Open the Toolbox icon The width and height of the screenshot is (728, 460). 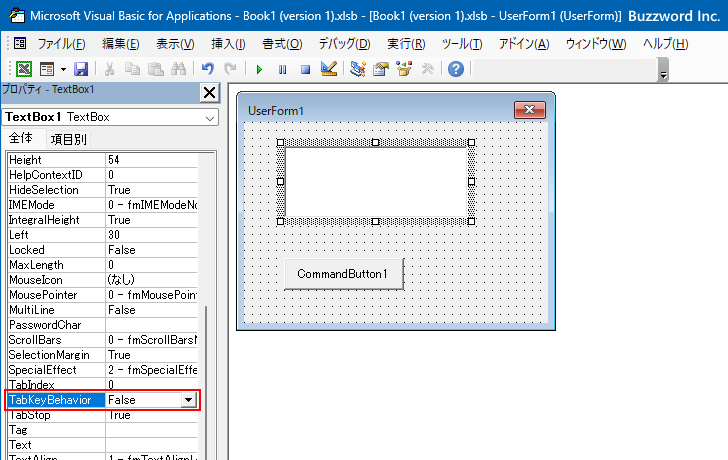[x=427, y=69]
